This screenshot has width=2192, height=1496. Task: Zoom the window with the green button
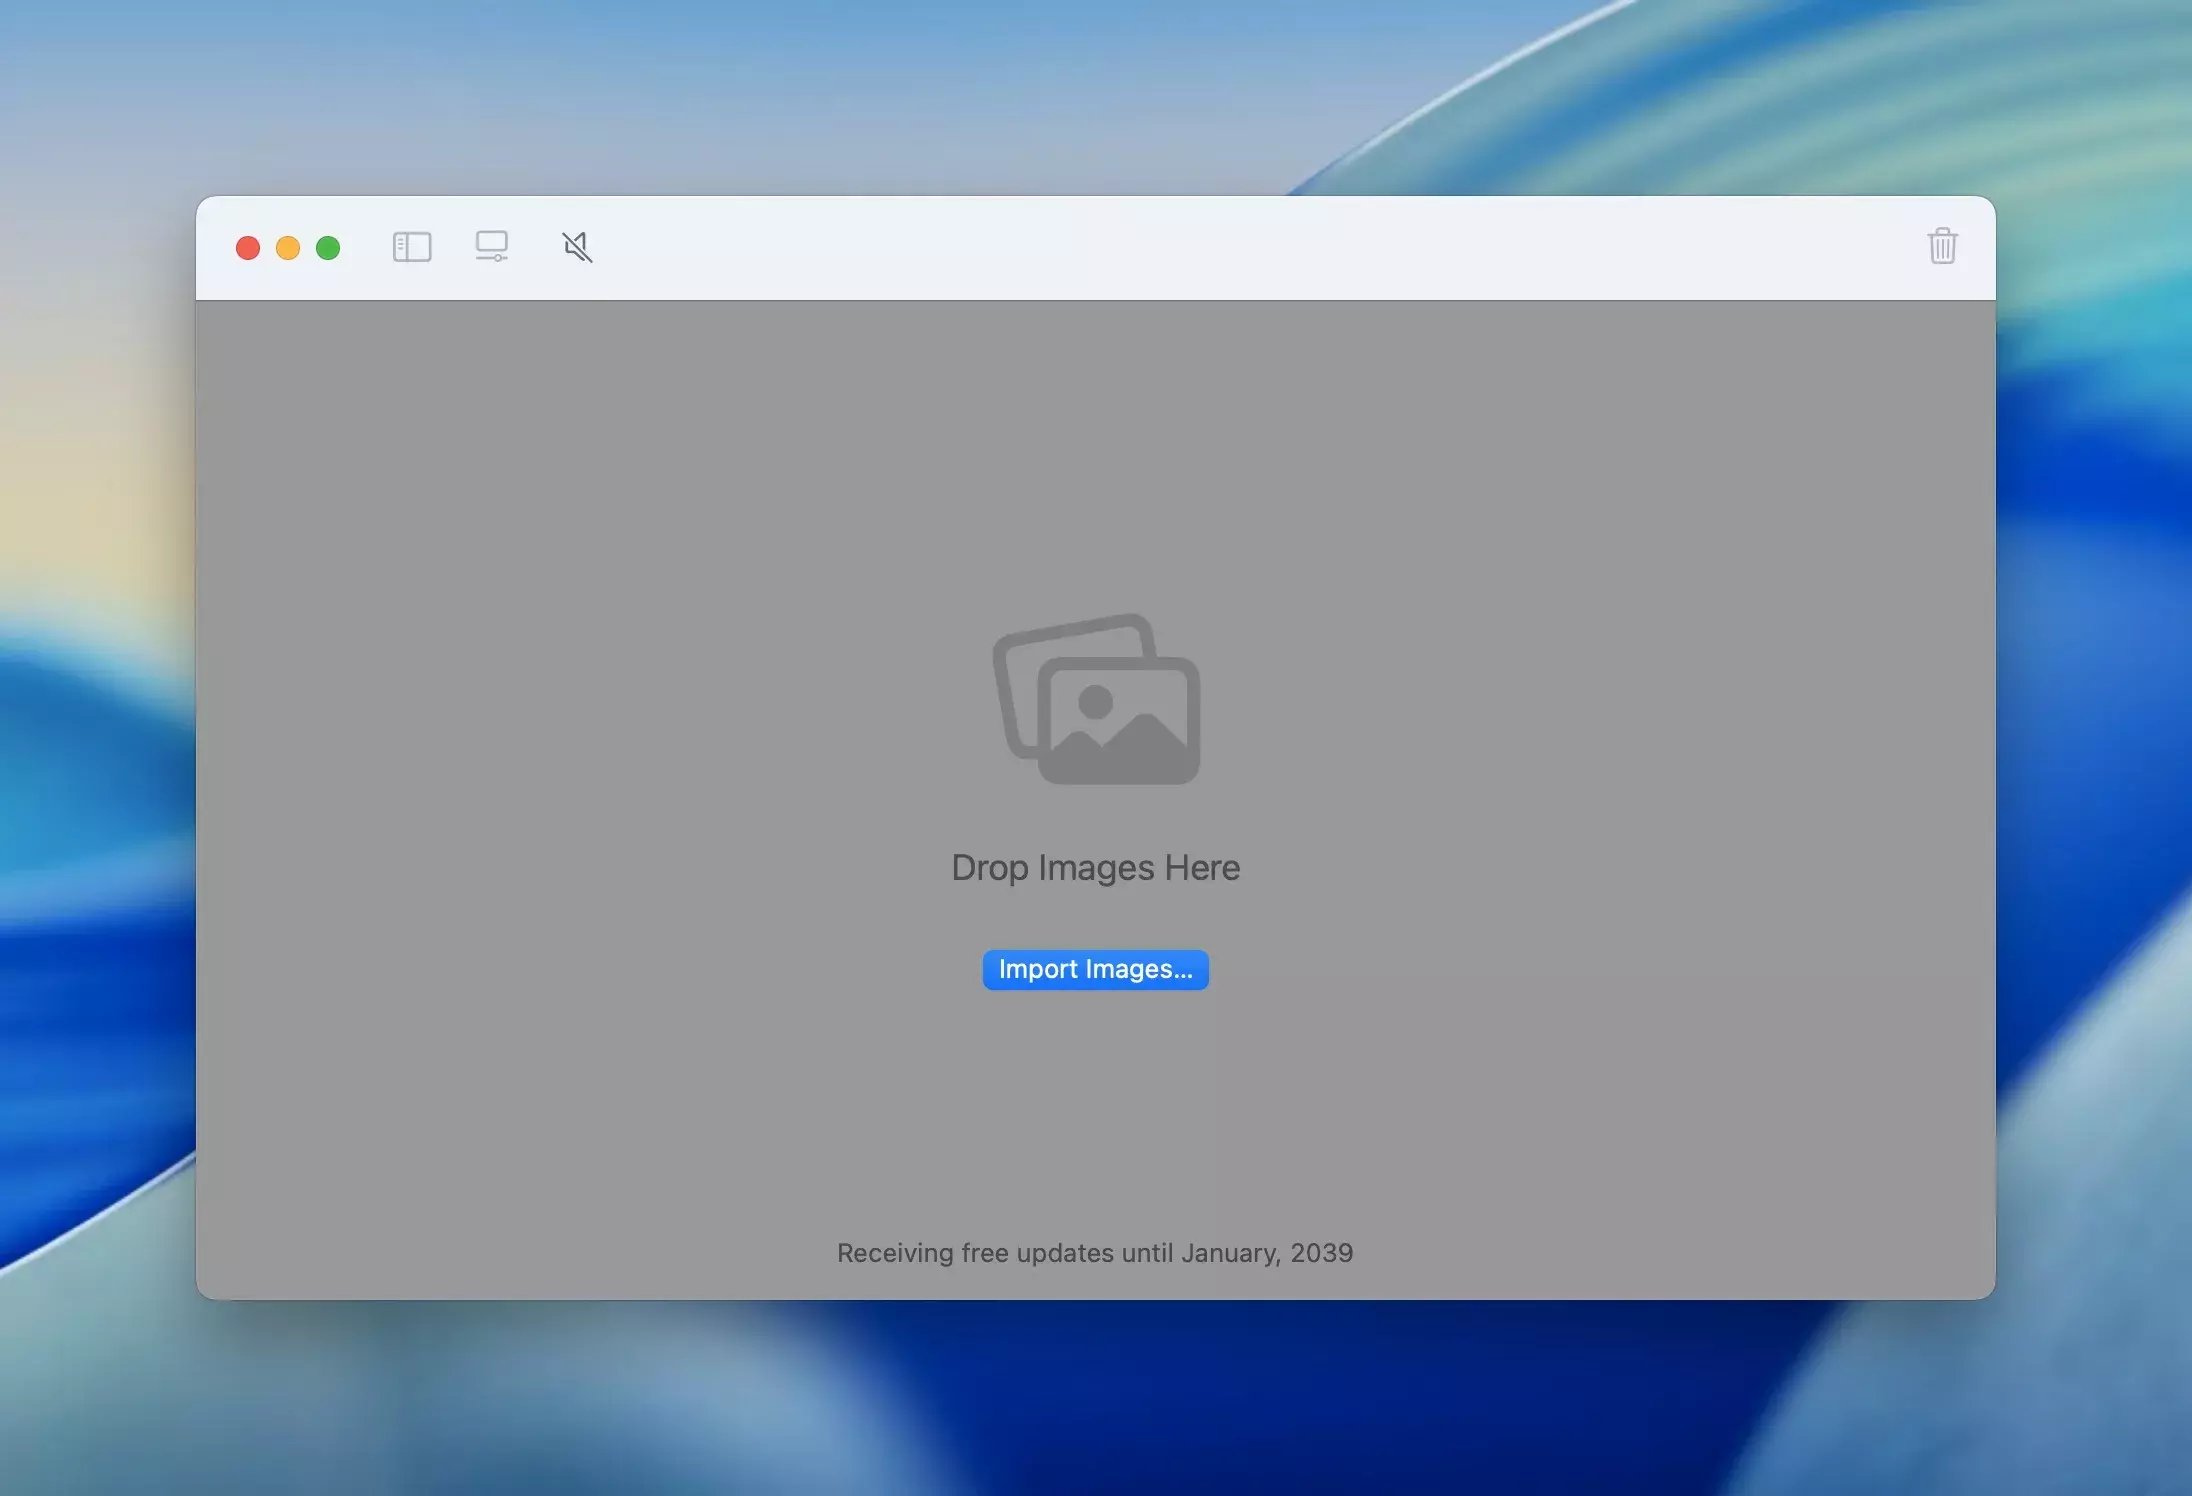tap(328, 248)
